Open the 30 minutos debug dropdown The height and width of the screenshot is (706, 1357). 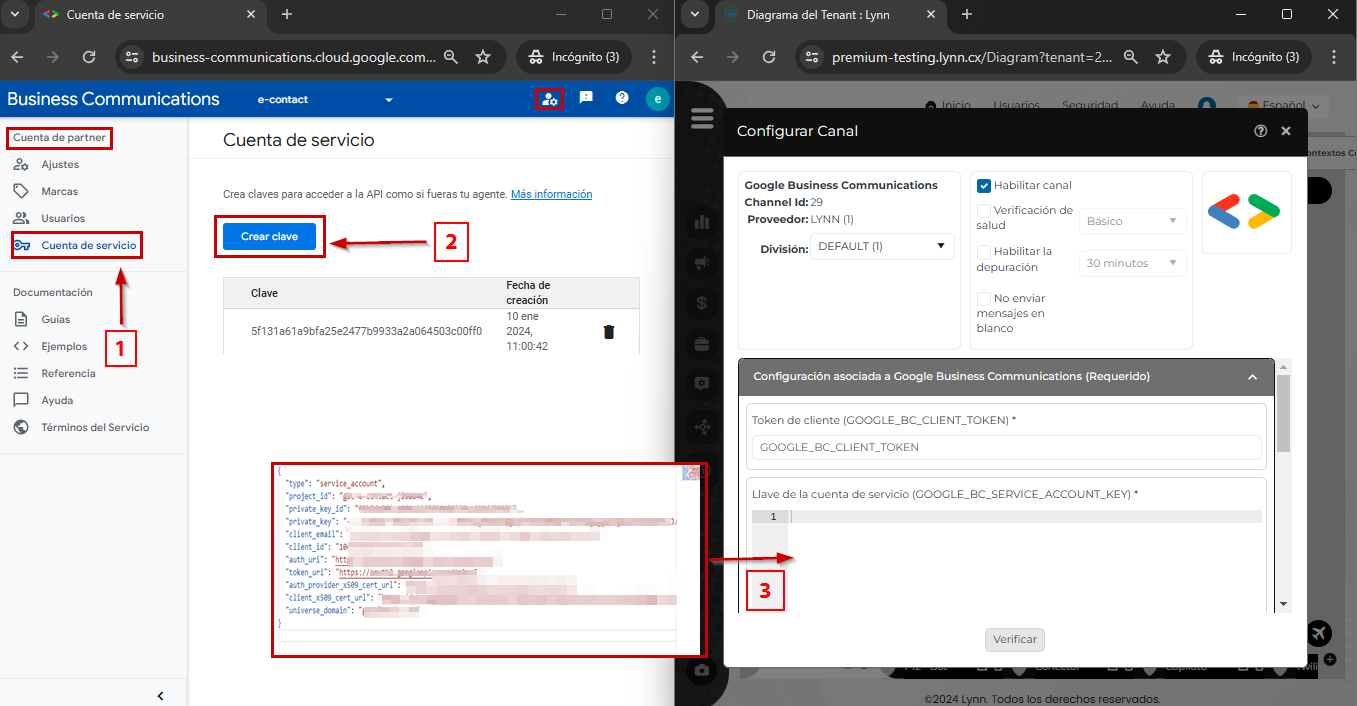tap(1132, 263)
